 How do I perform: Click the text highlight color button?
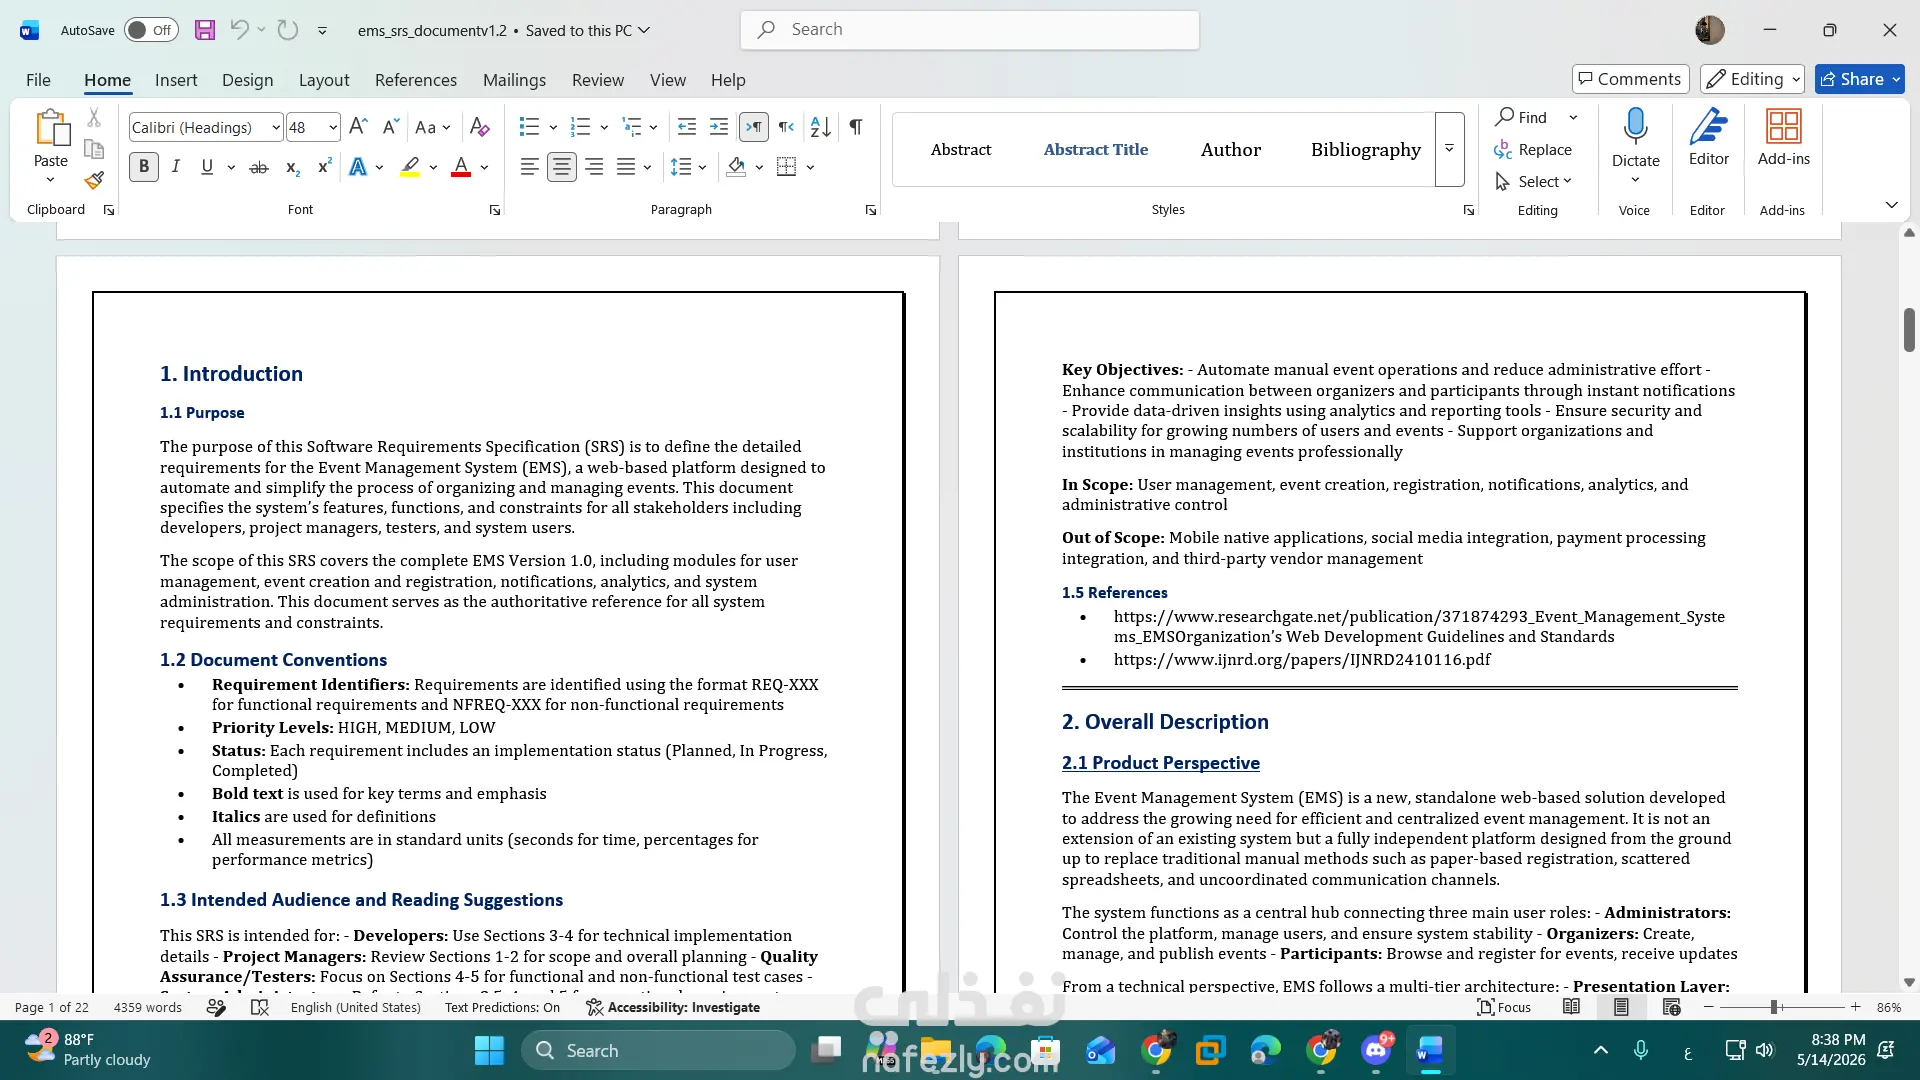410,167
